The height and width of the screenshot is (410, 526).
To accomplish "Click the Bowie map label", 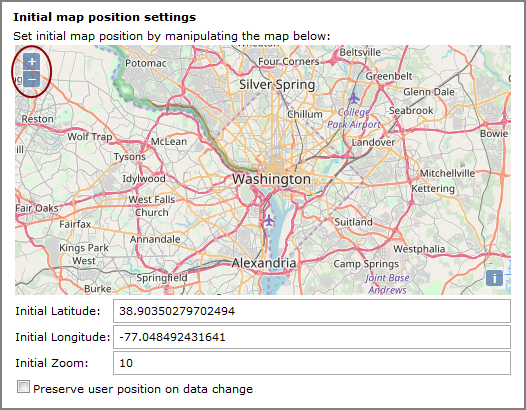I will click(494, 134).
